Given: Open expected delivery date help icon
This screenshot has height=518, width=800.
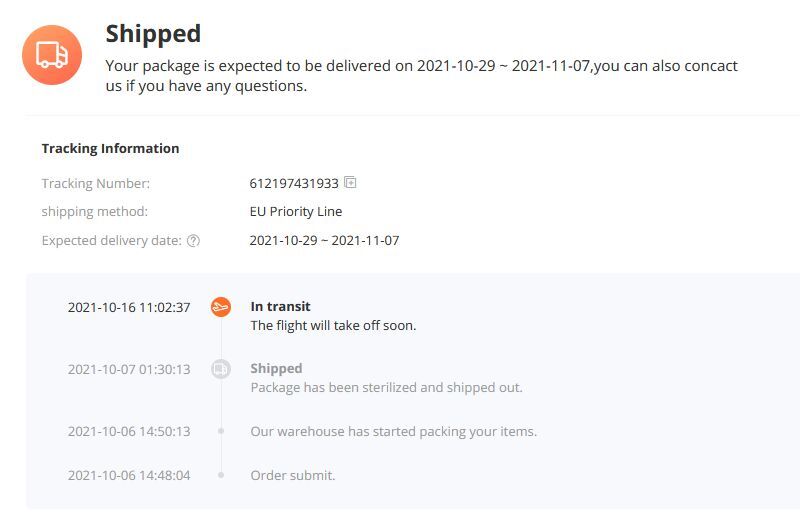Looking at the screenshot, I should [193, 241].
